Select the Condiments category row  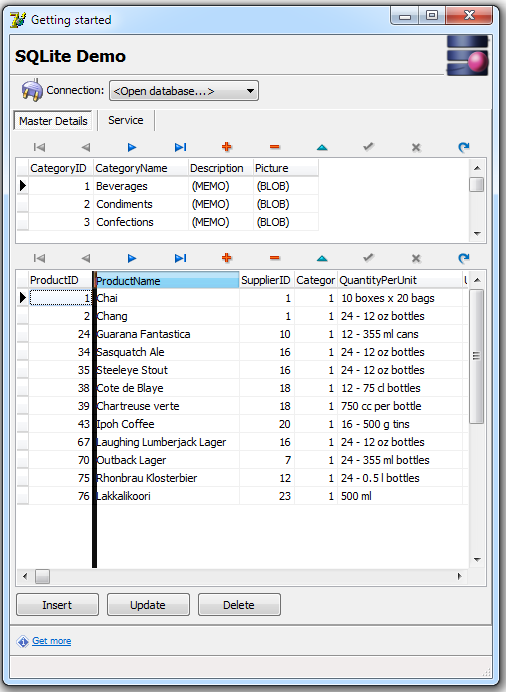[x=168, y=204]
